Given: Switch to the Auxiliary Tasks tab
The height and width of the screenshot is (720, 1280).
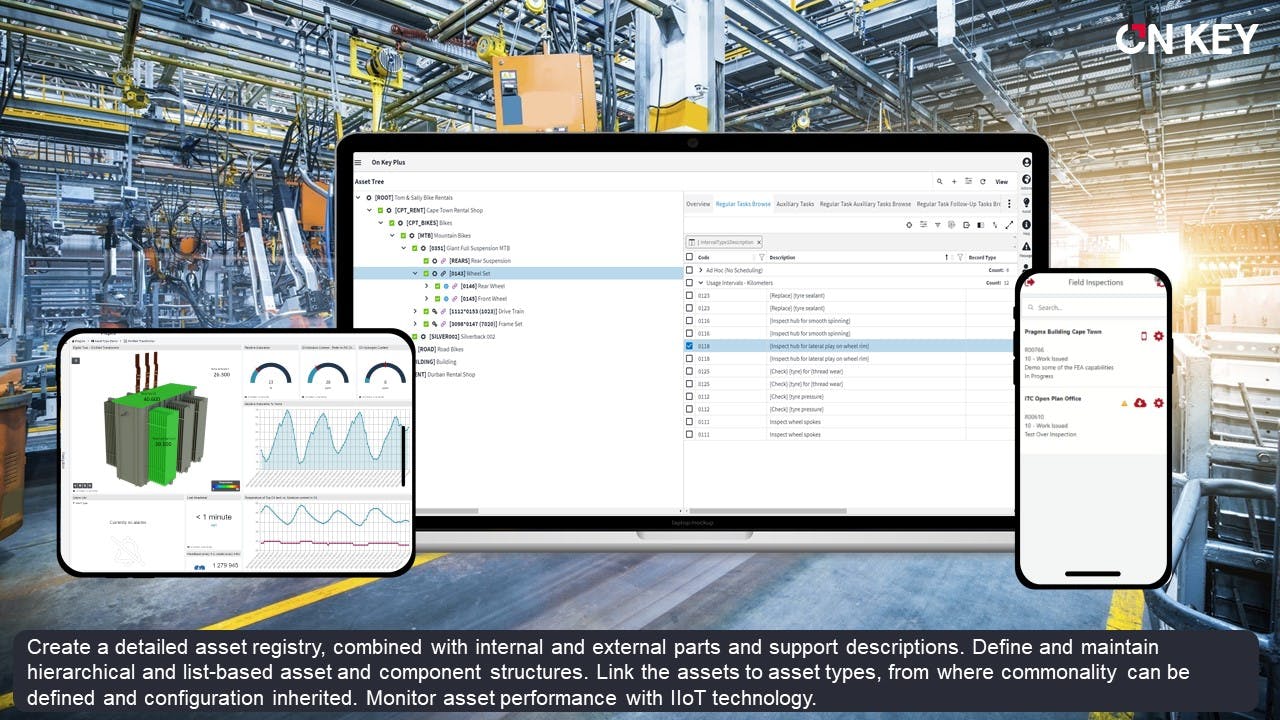Looking at the screenshot, I should (795, 204).
